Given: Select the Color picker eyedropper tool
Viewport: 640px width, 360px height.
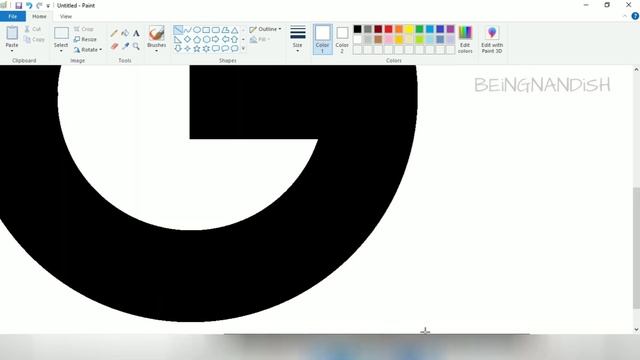Looking at the screenshot, I should point(125,47).
